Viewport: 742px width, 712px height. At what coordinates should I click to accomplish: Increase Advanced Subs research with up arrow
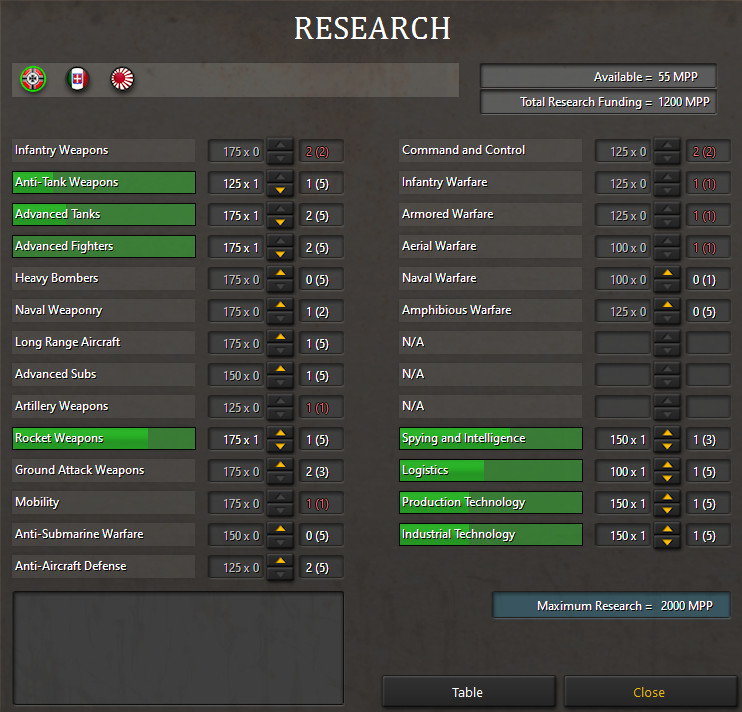280,369
